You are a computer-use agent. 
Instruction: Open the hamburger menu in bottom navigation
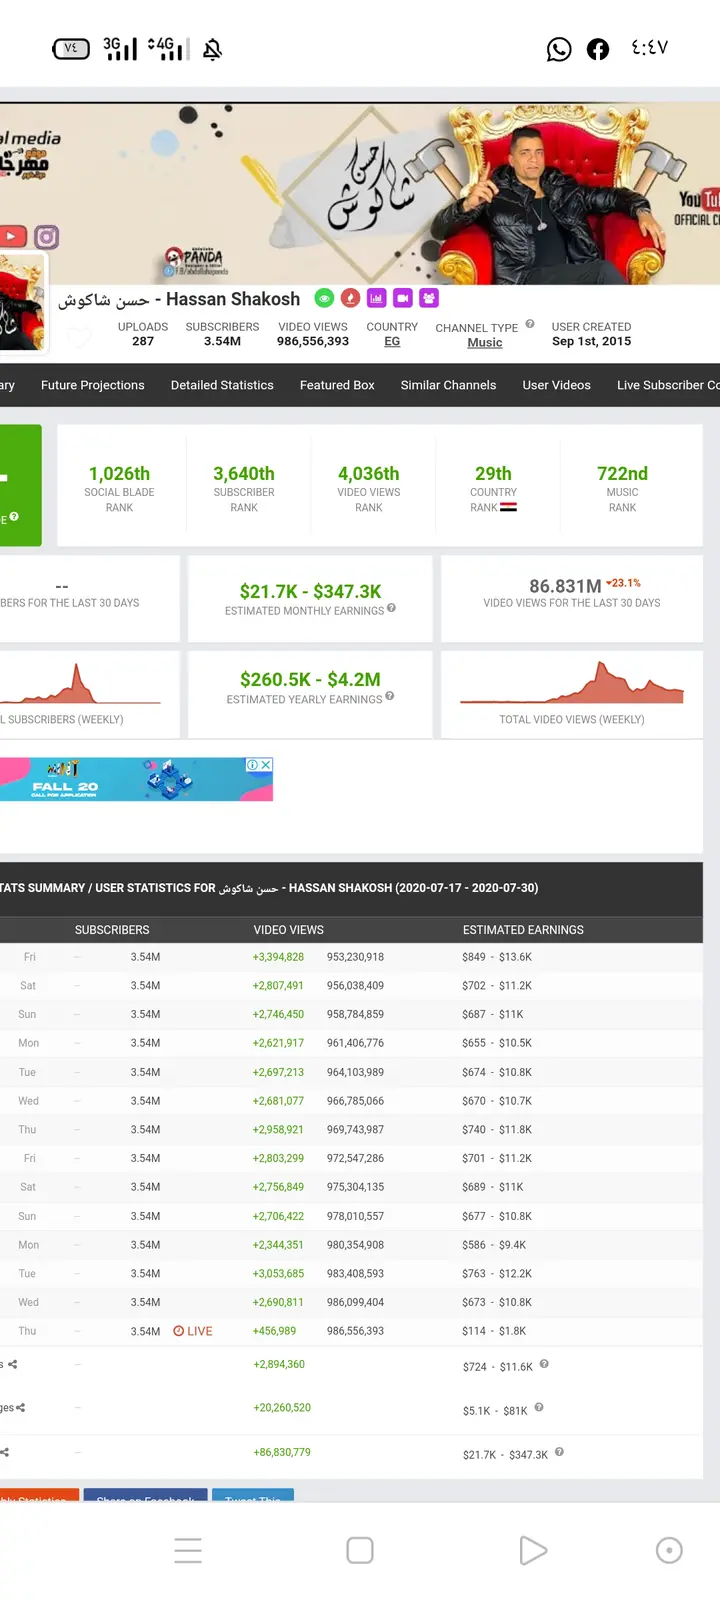[x=188, y=1550]
